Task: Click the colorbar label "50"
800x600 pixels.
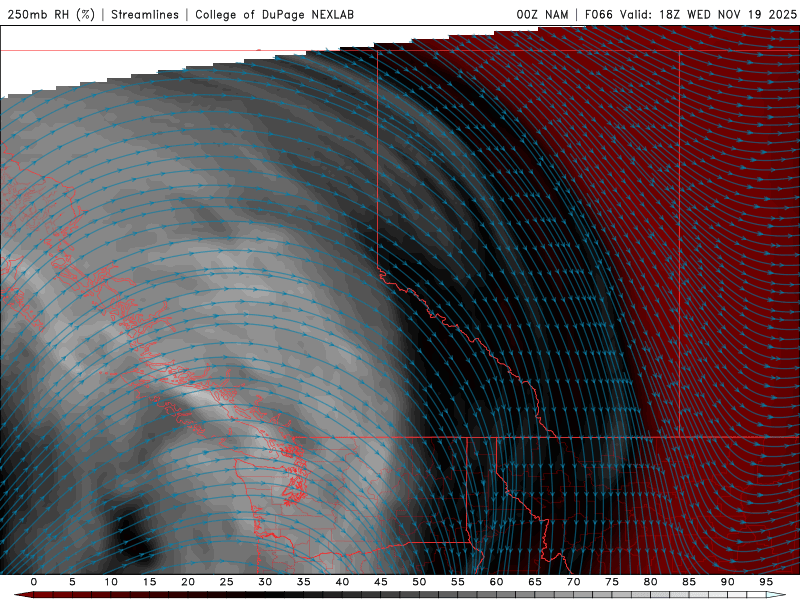Action: pyautogui.click(x=419, y=582)
